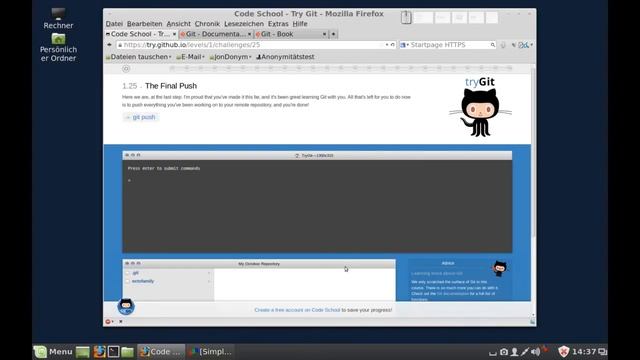640x360 pixels.
Task: Switch to the Code... Firefox taskbar window
Action: [161, 352]
